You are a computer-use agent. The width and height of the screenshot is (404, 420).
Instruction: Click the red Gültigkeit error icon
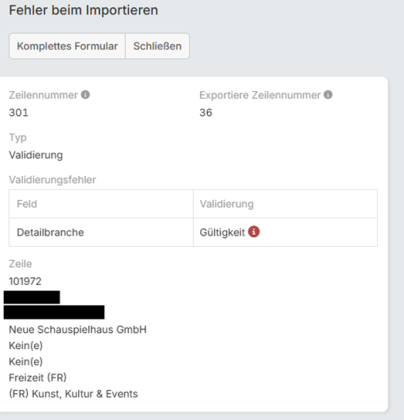tap(254, 232)
